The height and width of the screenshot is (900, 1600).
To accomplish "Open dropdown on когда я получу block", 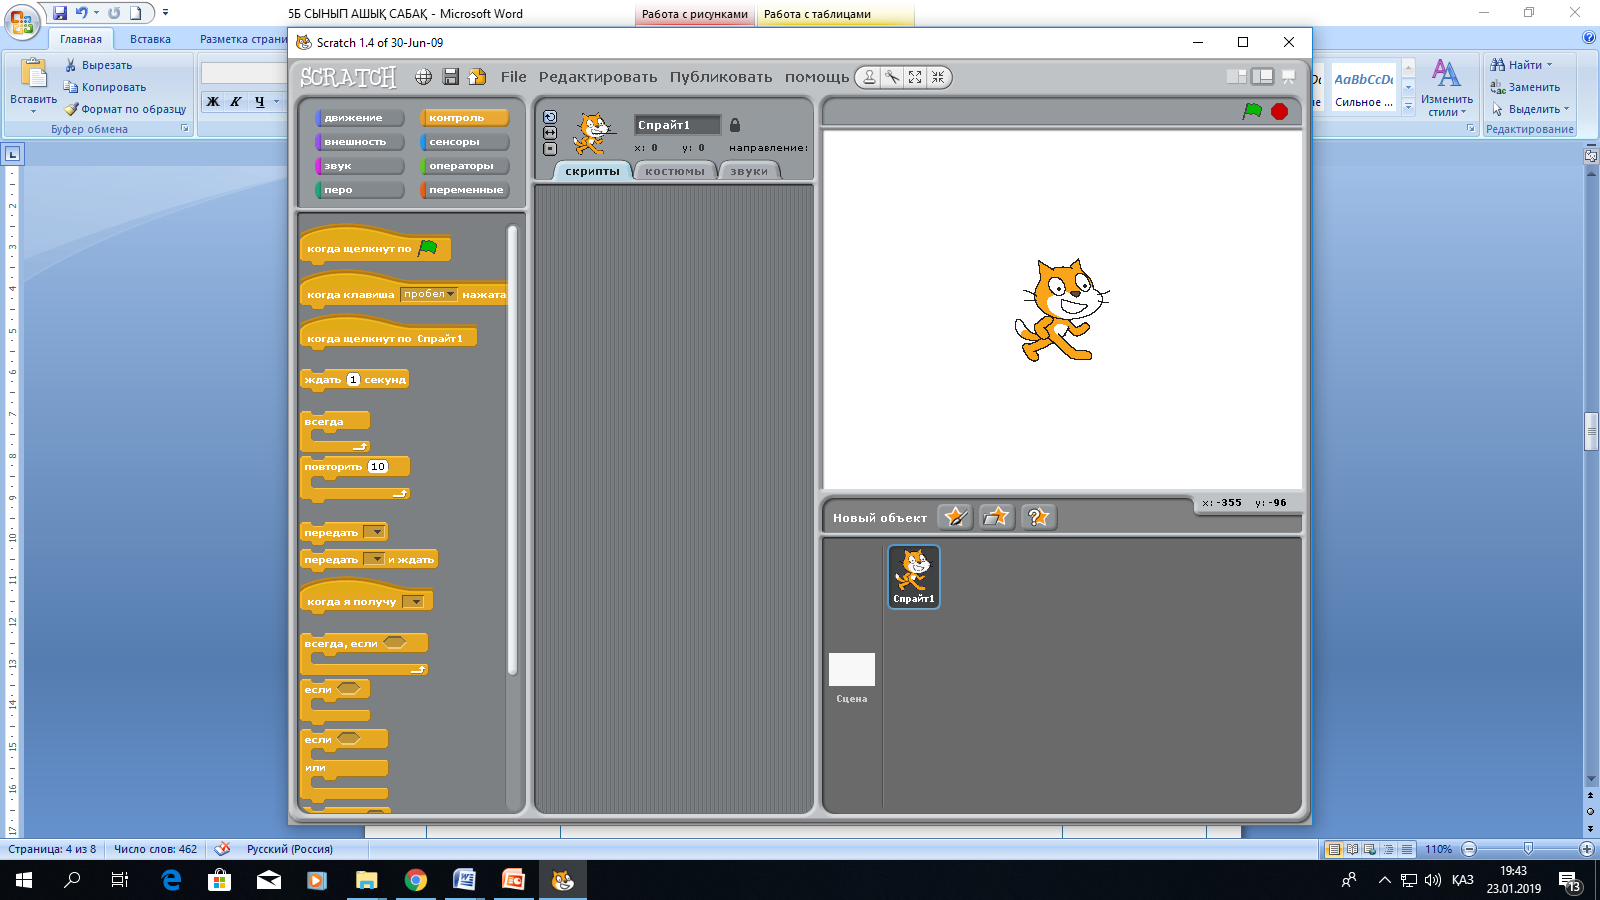I will click(x=413, y=601).
